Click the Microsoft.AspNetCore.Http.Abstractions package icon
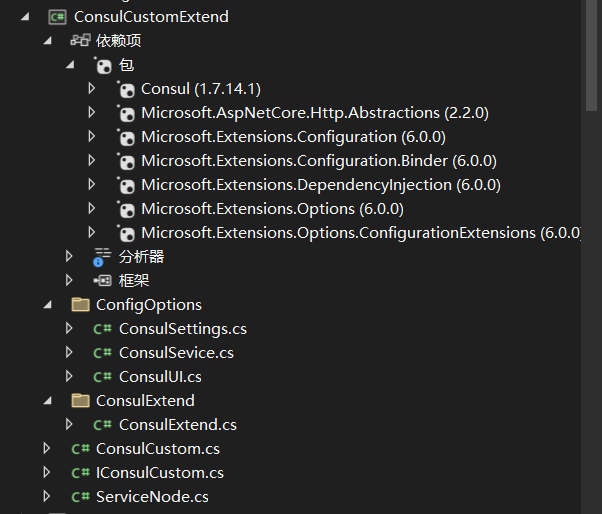 pyautogui.click(x=126, y=113)
